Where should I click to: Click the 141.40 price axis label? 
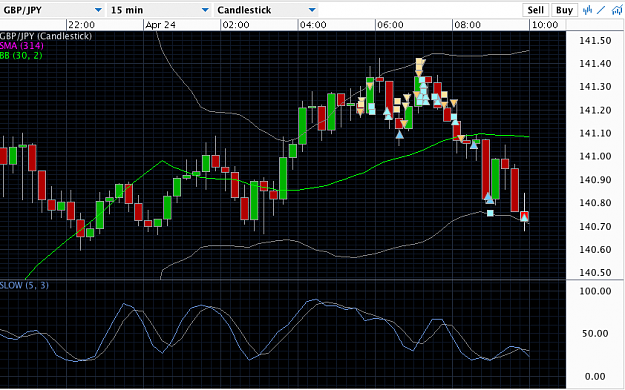(595, 63)
